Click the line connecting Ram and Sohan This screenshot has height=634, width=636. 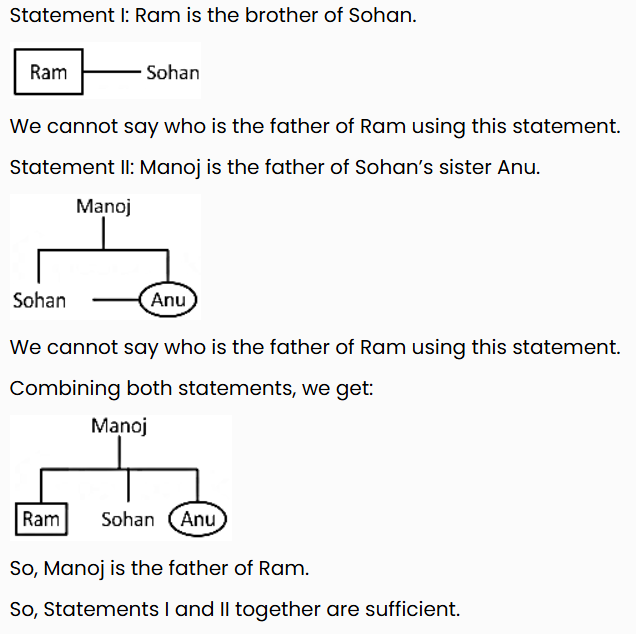pyautogui.click(x=112, y=72)
